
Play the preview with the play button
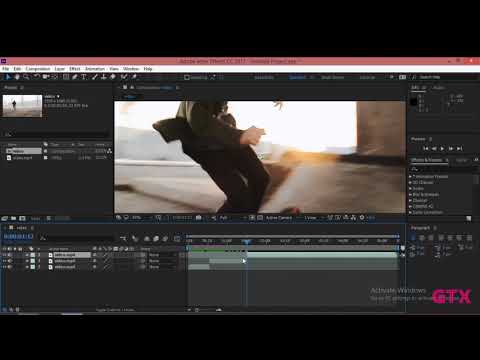tap(442, 148)
